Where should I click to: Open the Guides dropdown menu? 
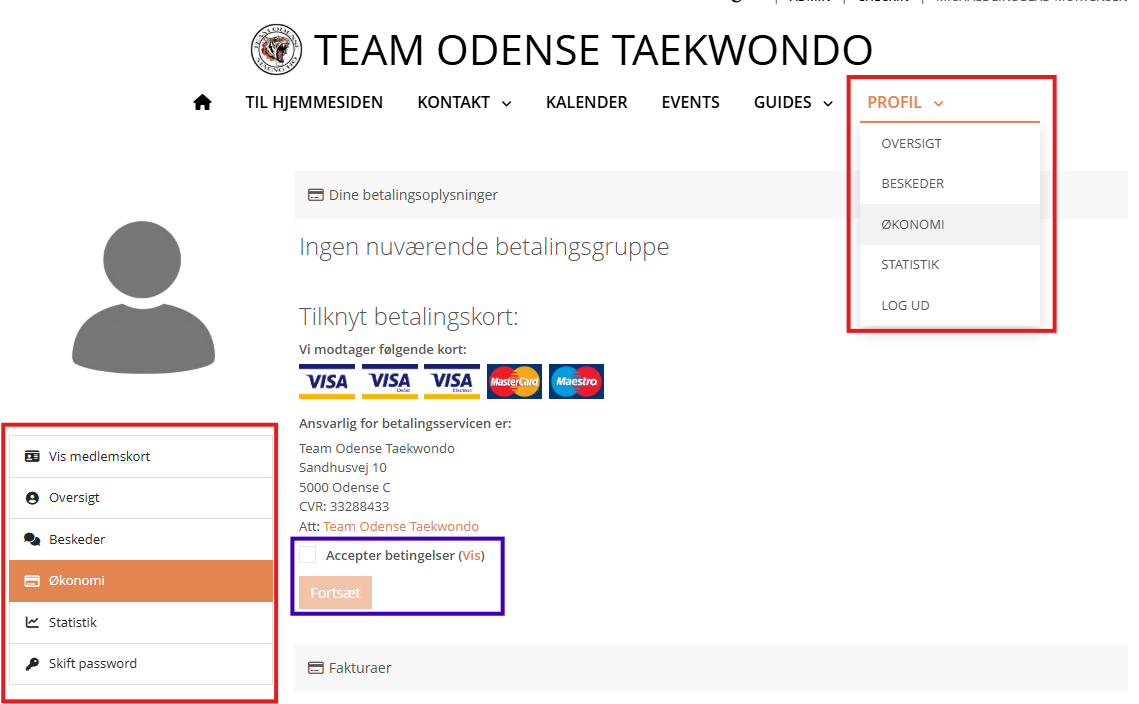793,102
